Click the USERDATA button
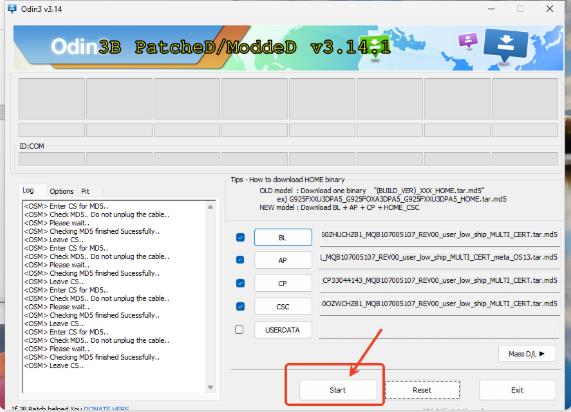The width and height of the screenshot is (571, 412). click(x=283, y=330)
